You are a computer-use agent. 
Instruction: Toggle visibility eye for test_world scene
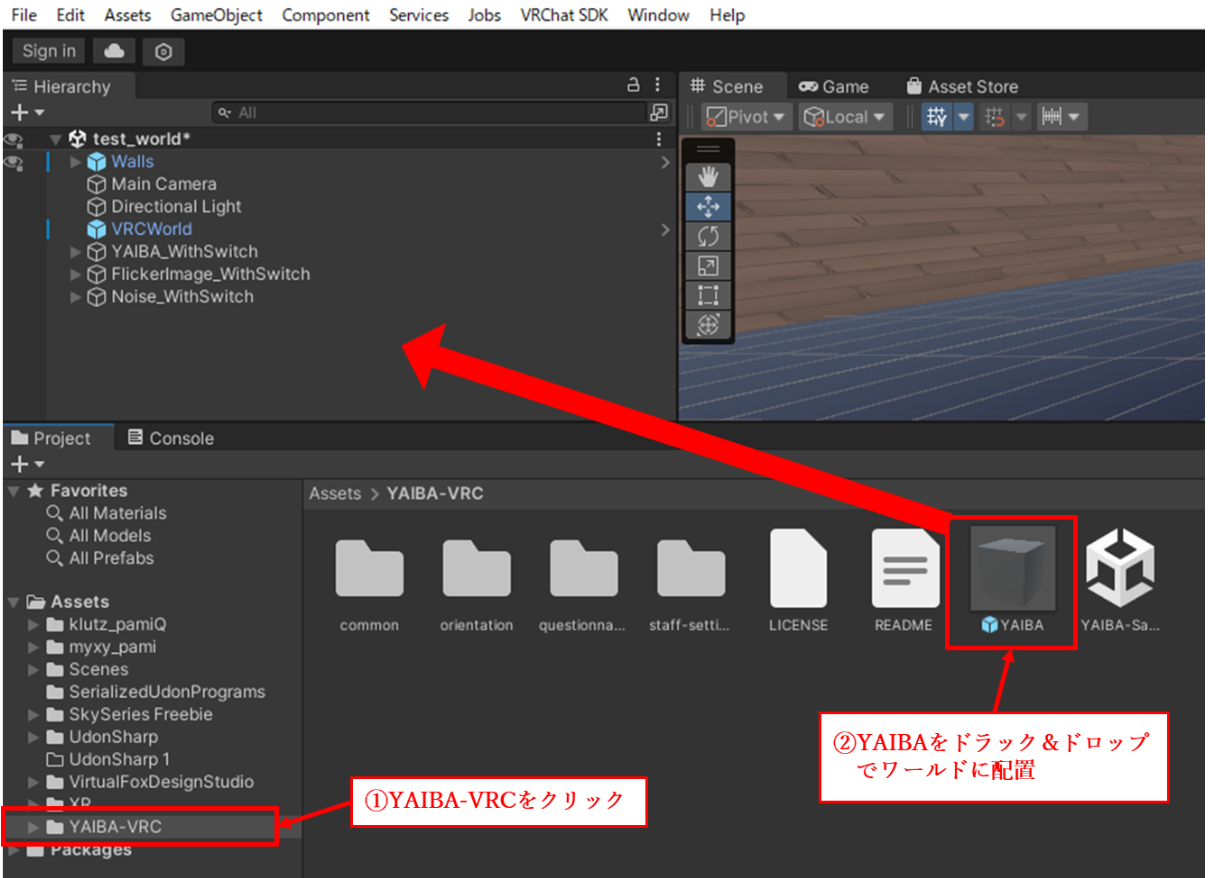coord(14,140)
